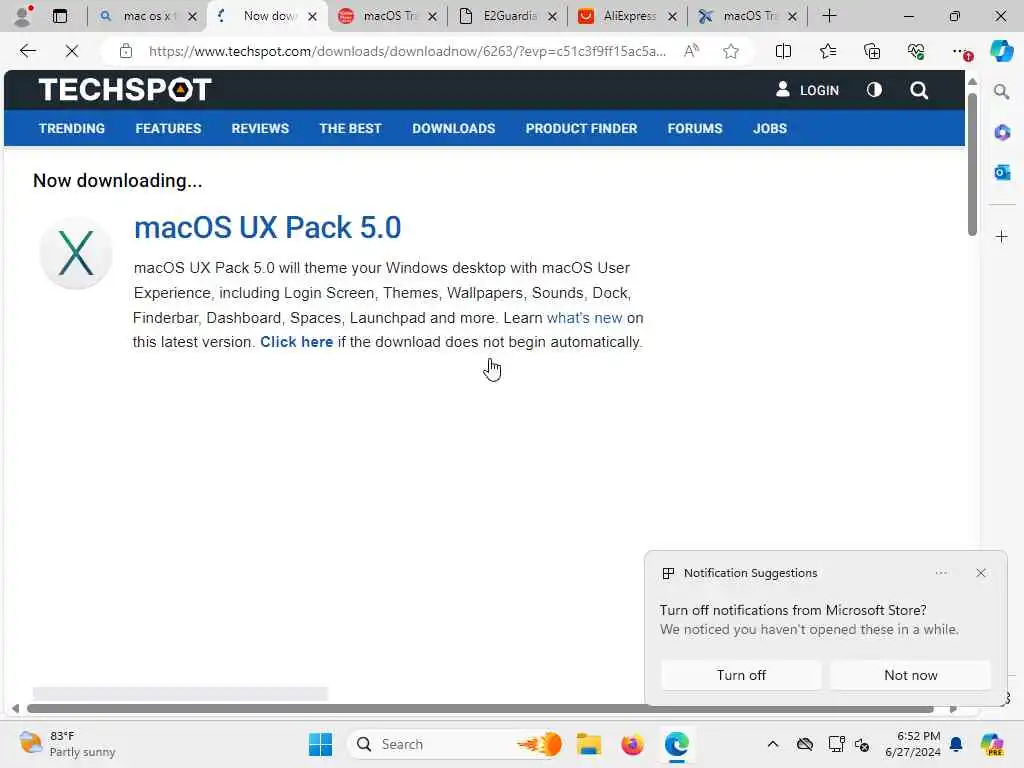Click the TechSpot logo
This screenshot has height=768, width=1024.
(x=125, y=89)
